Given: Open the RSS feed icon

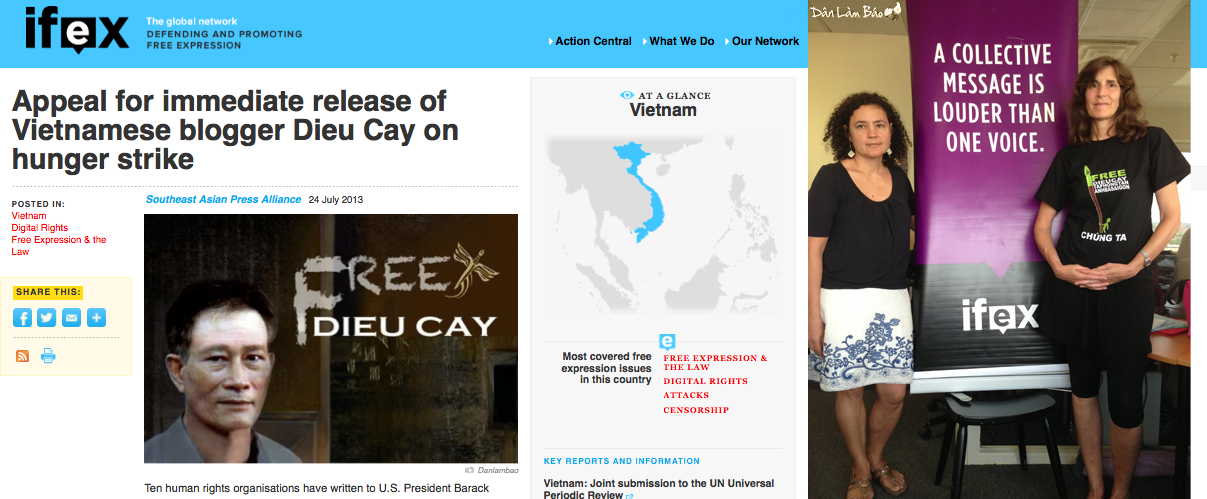Looking at the screenshot, I should coord(23,356).
